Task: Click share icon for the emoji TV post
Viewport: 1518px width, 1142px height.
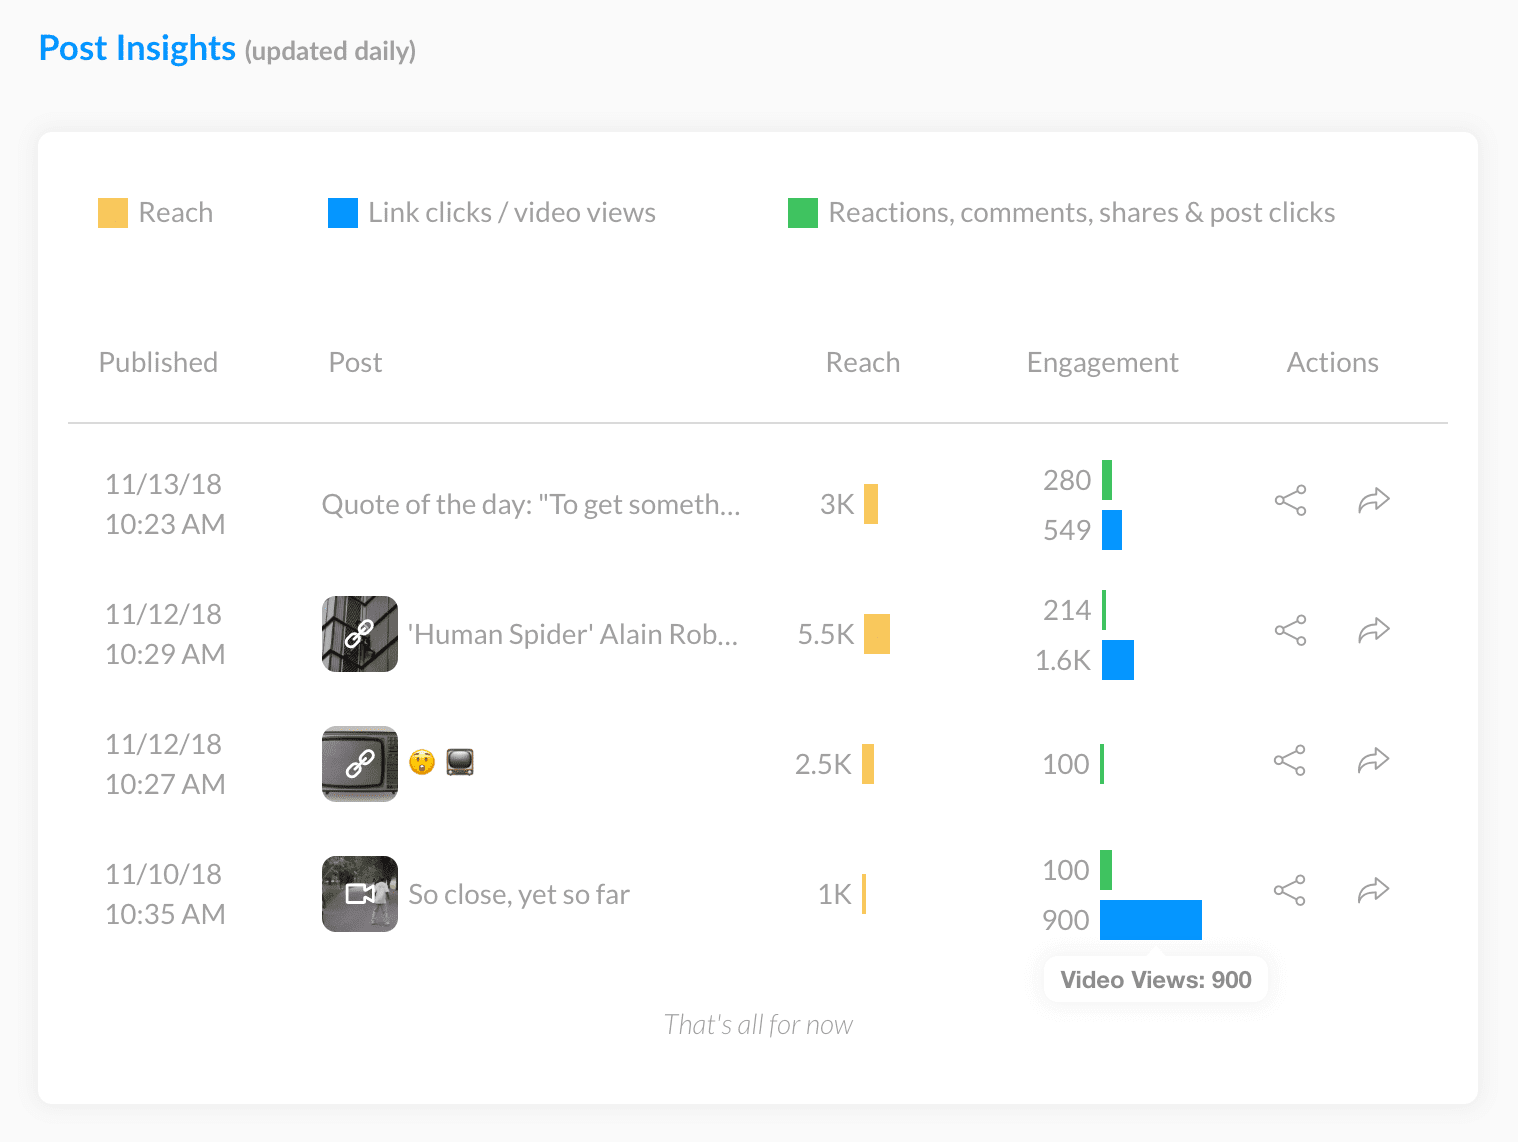Action: click(1290, 761)
